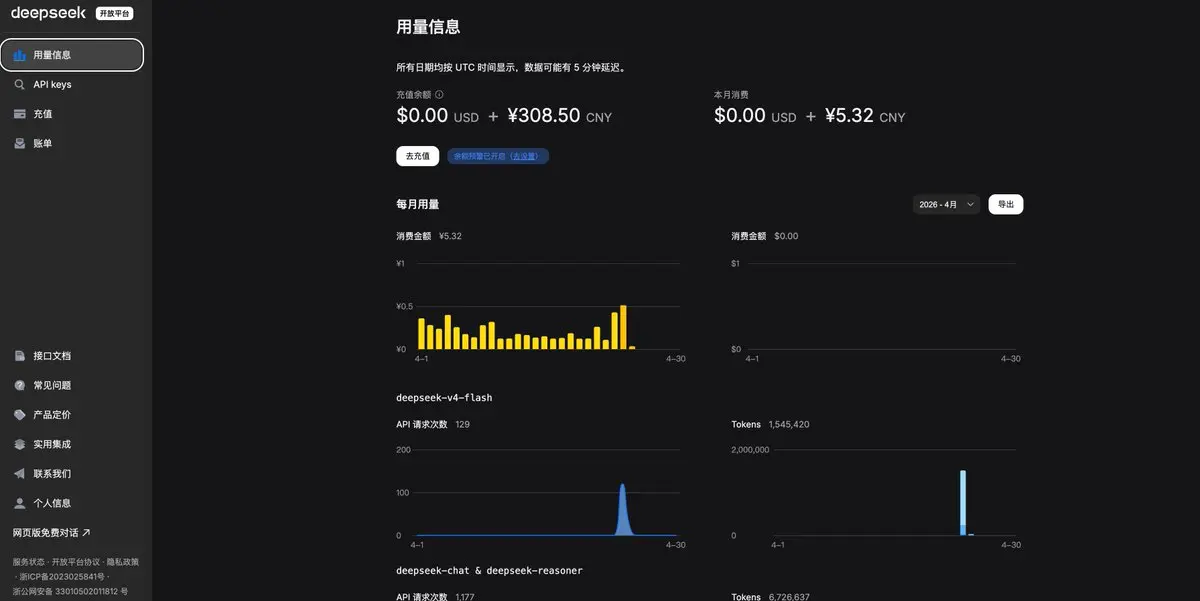Image resolution: width=1200 pixels, height=601 pixels.
Task: Click the 去充值 button
Action: (x=417, y=156)
